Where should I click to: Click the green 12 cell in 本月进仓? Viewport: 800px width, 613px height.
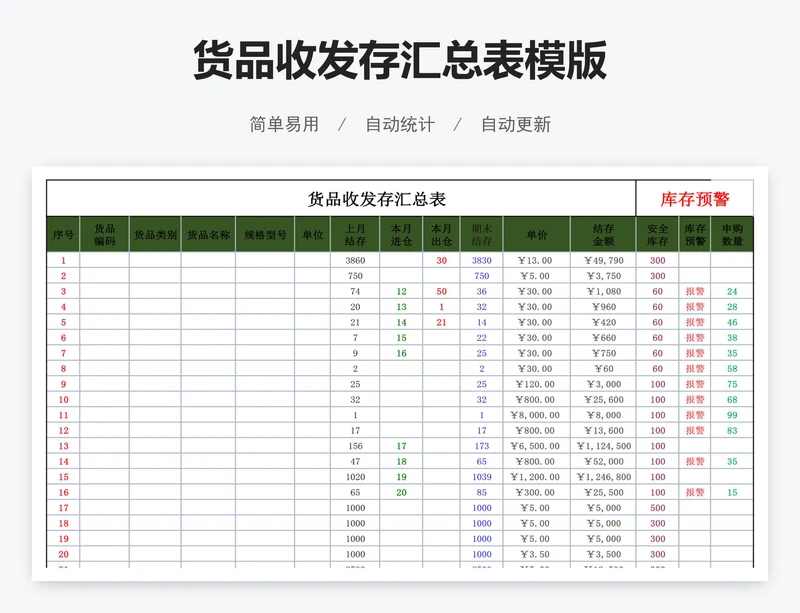tap(401, 291)
